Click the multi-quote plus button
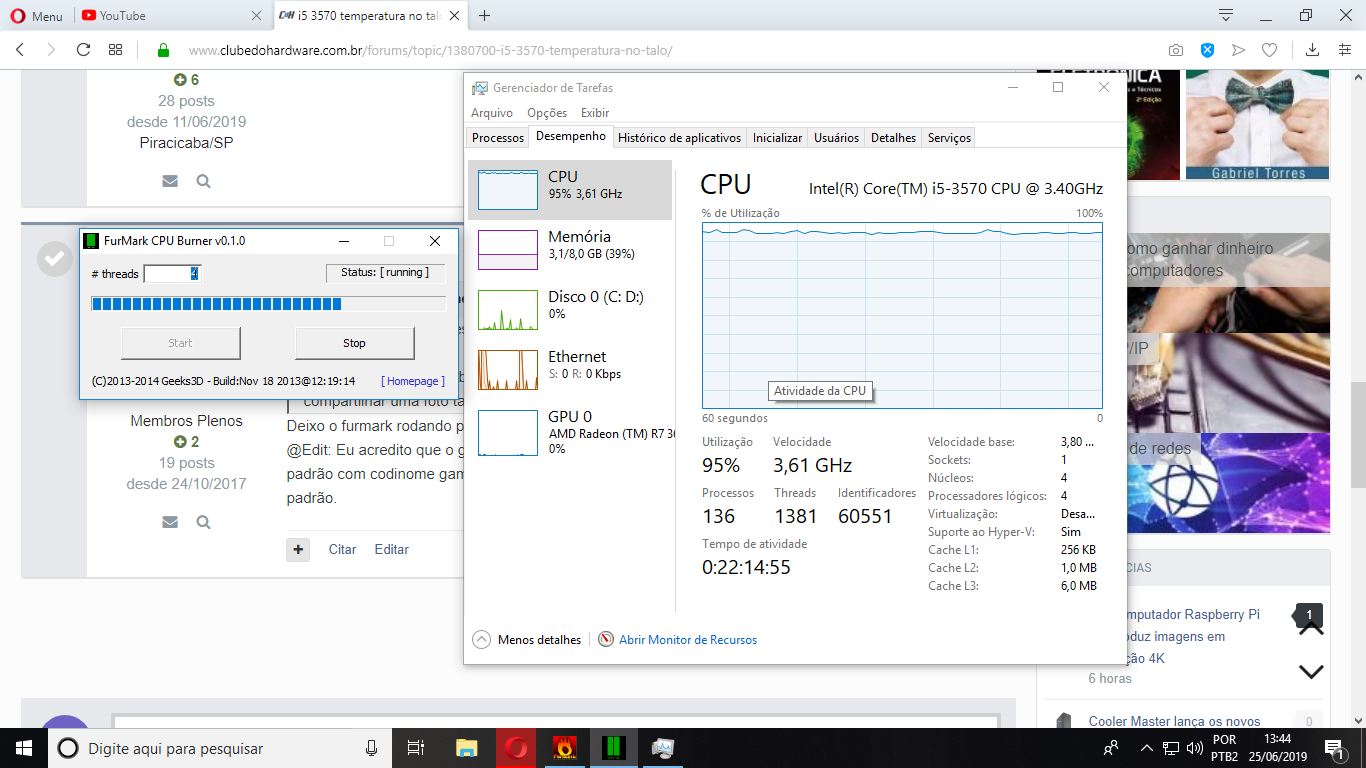 (x=298, y=549)
